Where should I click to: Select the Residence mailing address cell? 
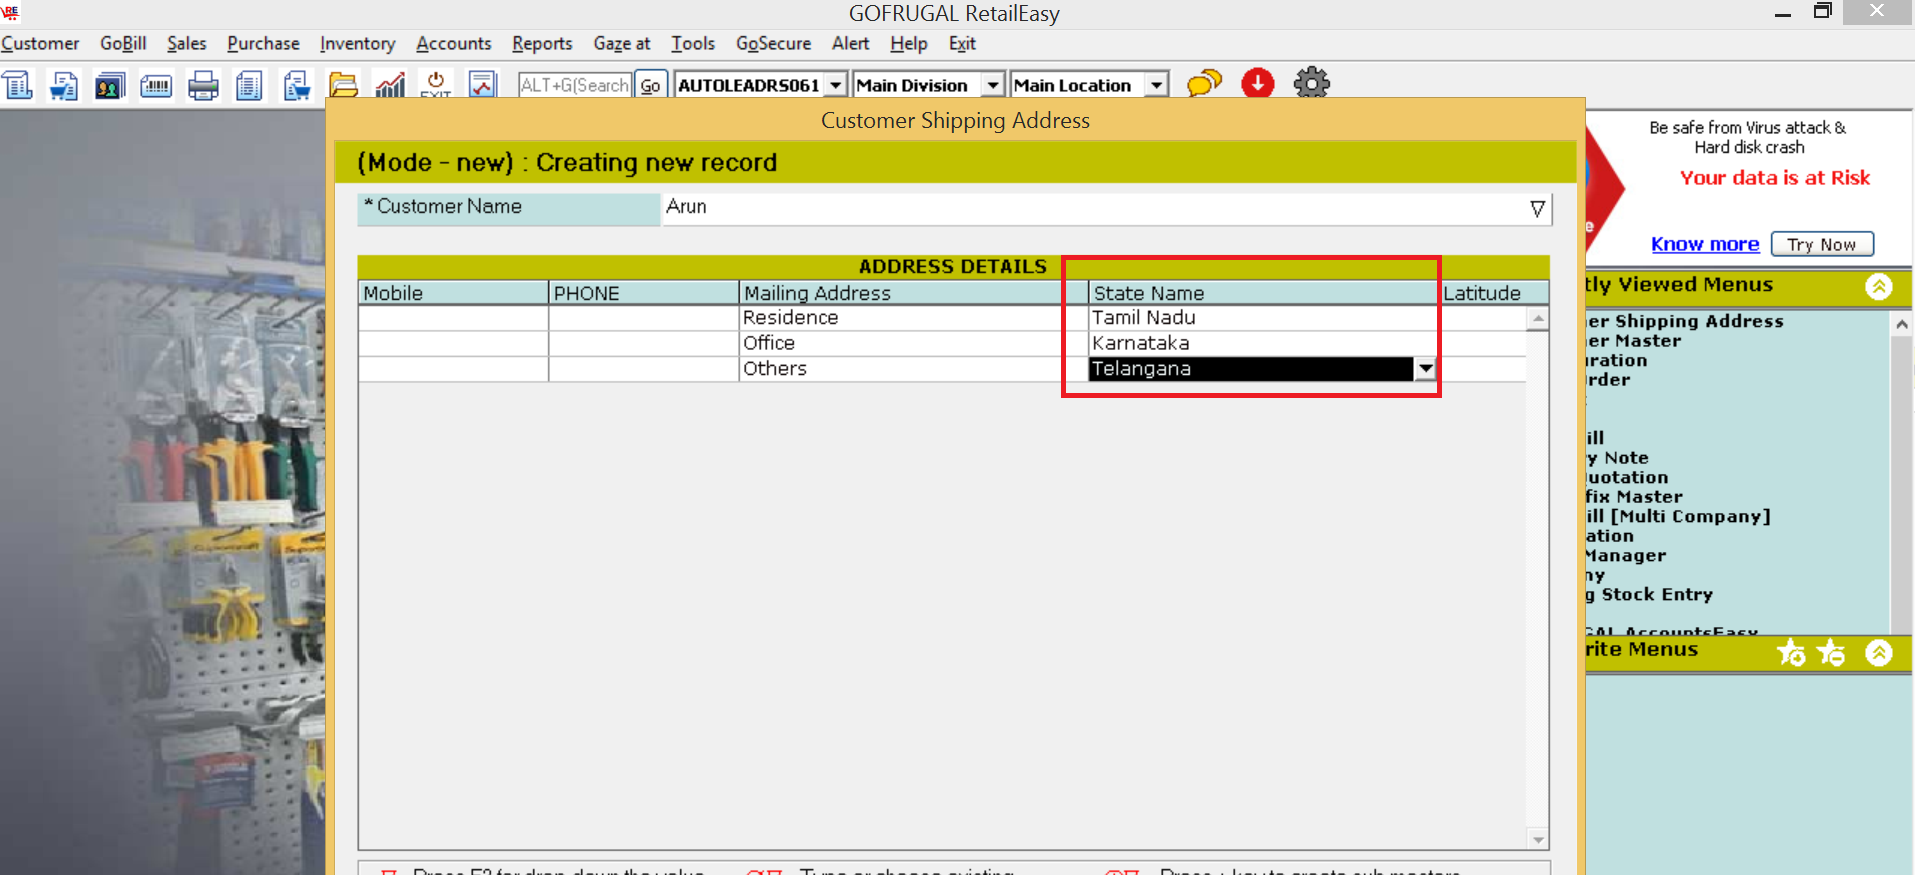click(x=913, y=318)
